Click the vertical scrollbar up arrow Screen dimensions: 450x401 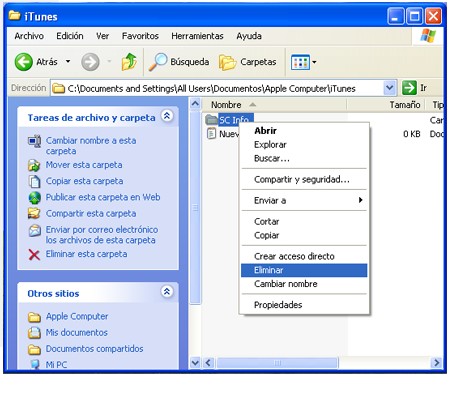click(195, 104)
